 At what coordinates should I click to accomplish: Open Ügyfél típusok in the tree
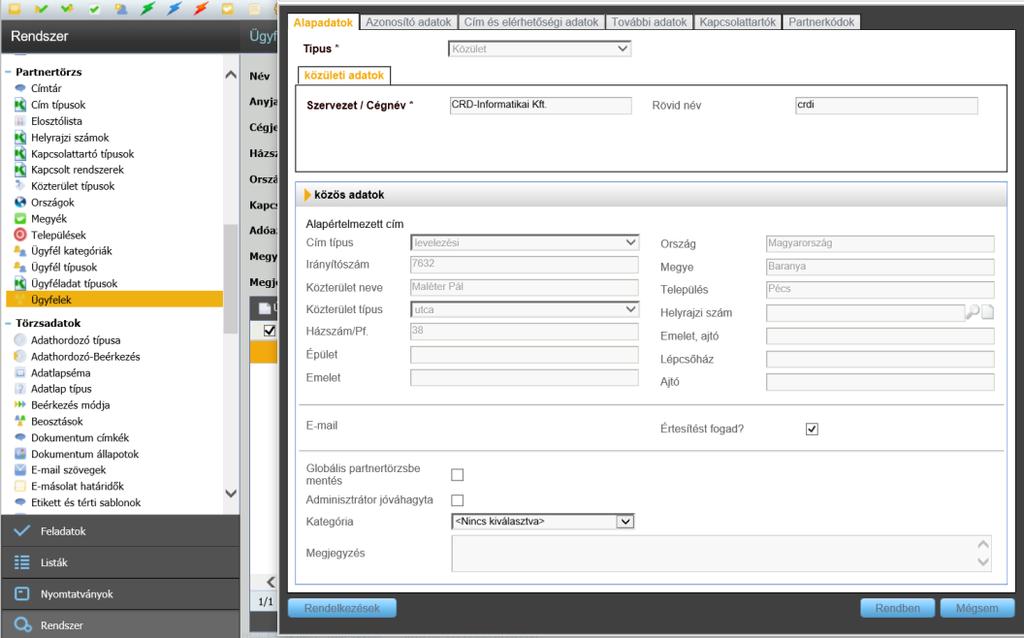click(x=64, y=267)
